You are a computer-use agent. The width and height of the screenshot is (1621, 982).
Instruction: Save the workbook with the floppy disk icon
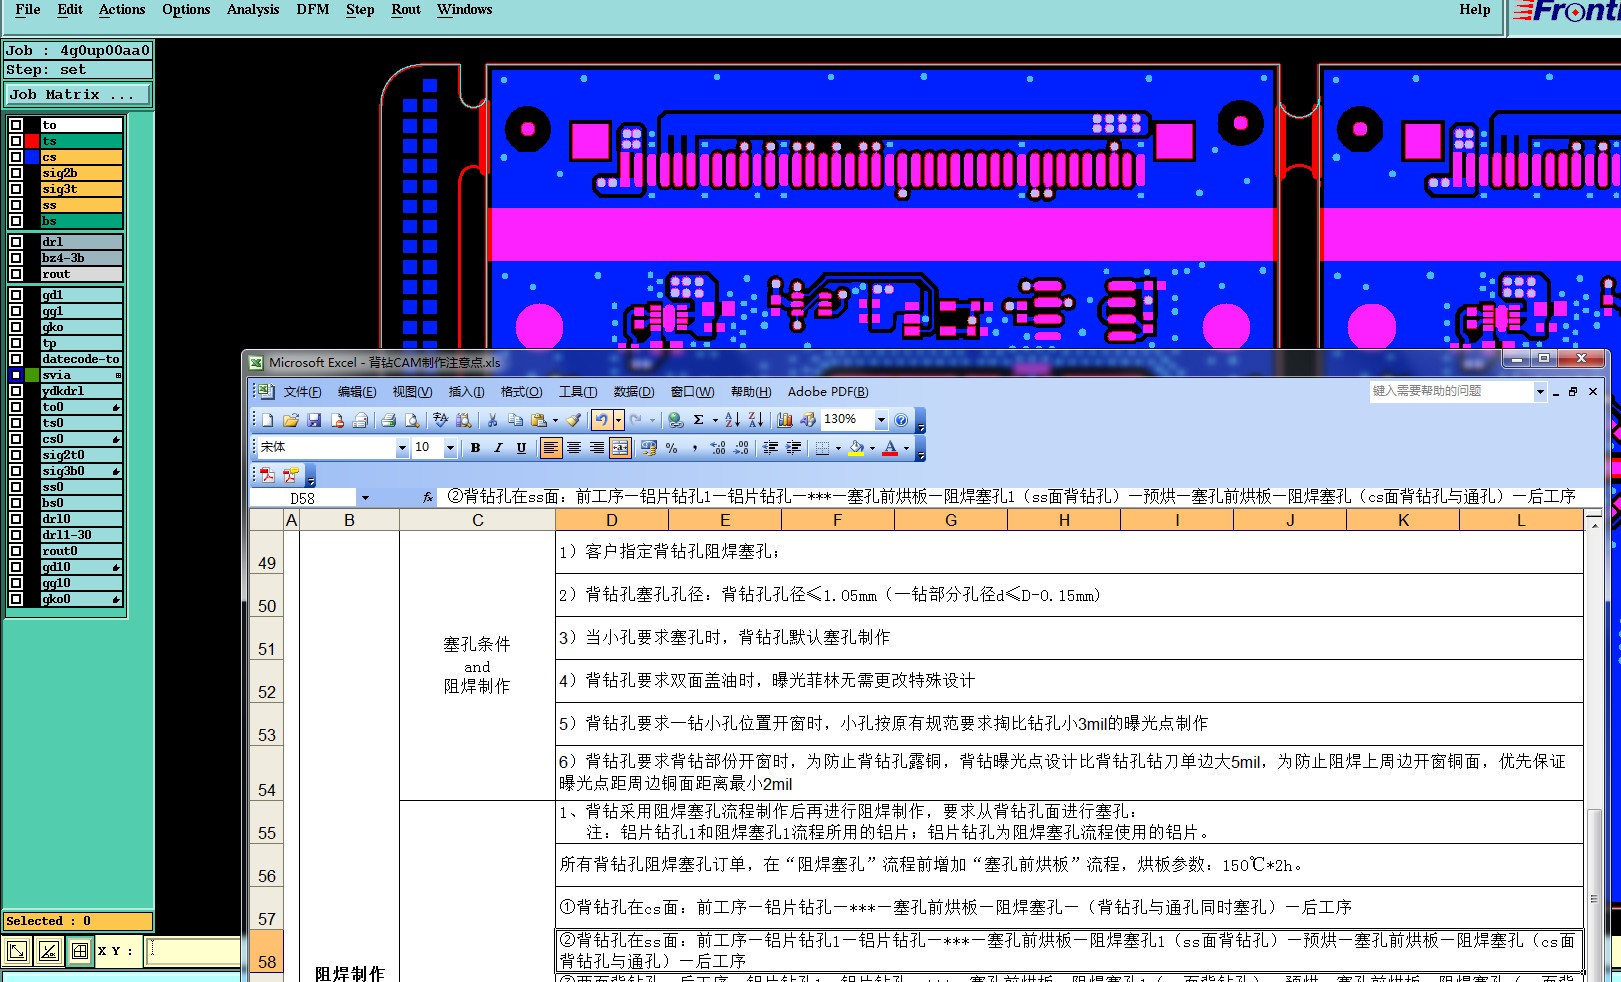click(x=314, y=420)
